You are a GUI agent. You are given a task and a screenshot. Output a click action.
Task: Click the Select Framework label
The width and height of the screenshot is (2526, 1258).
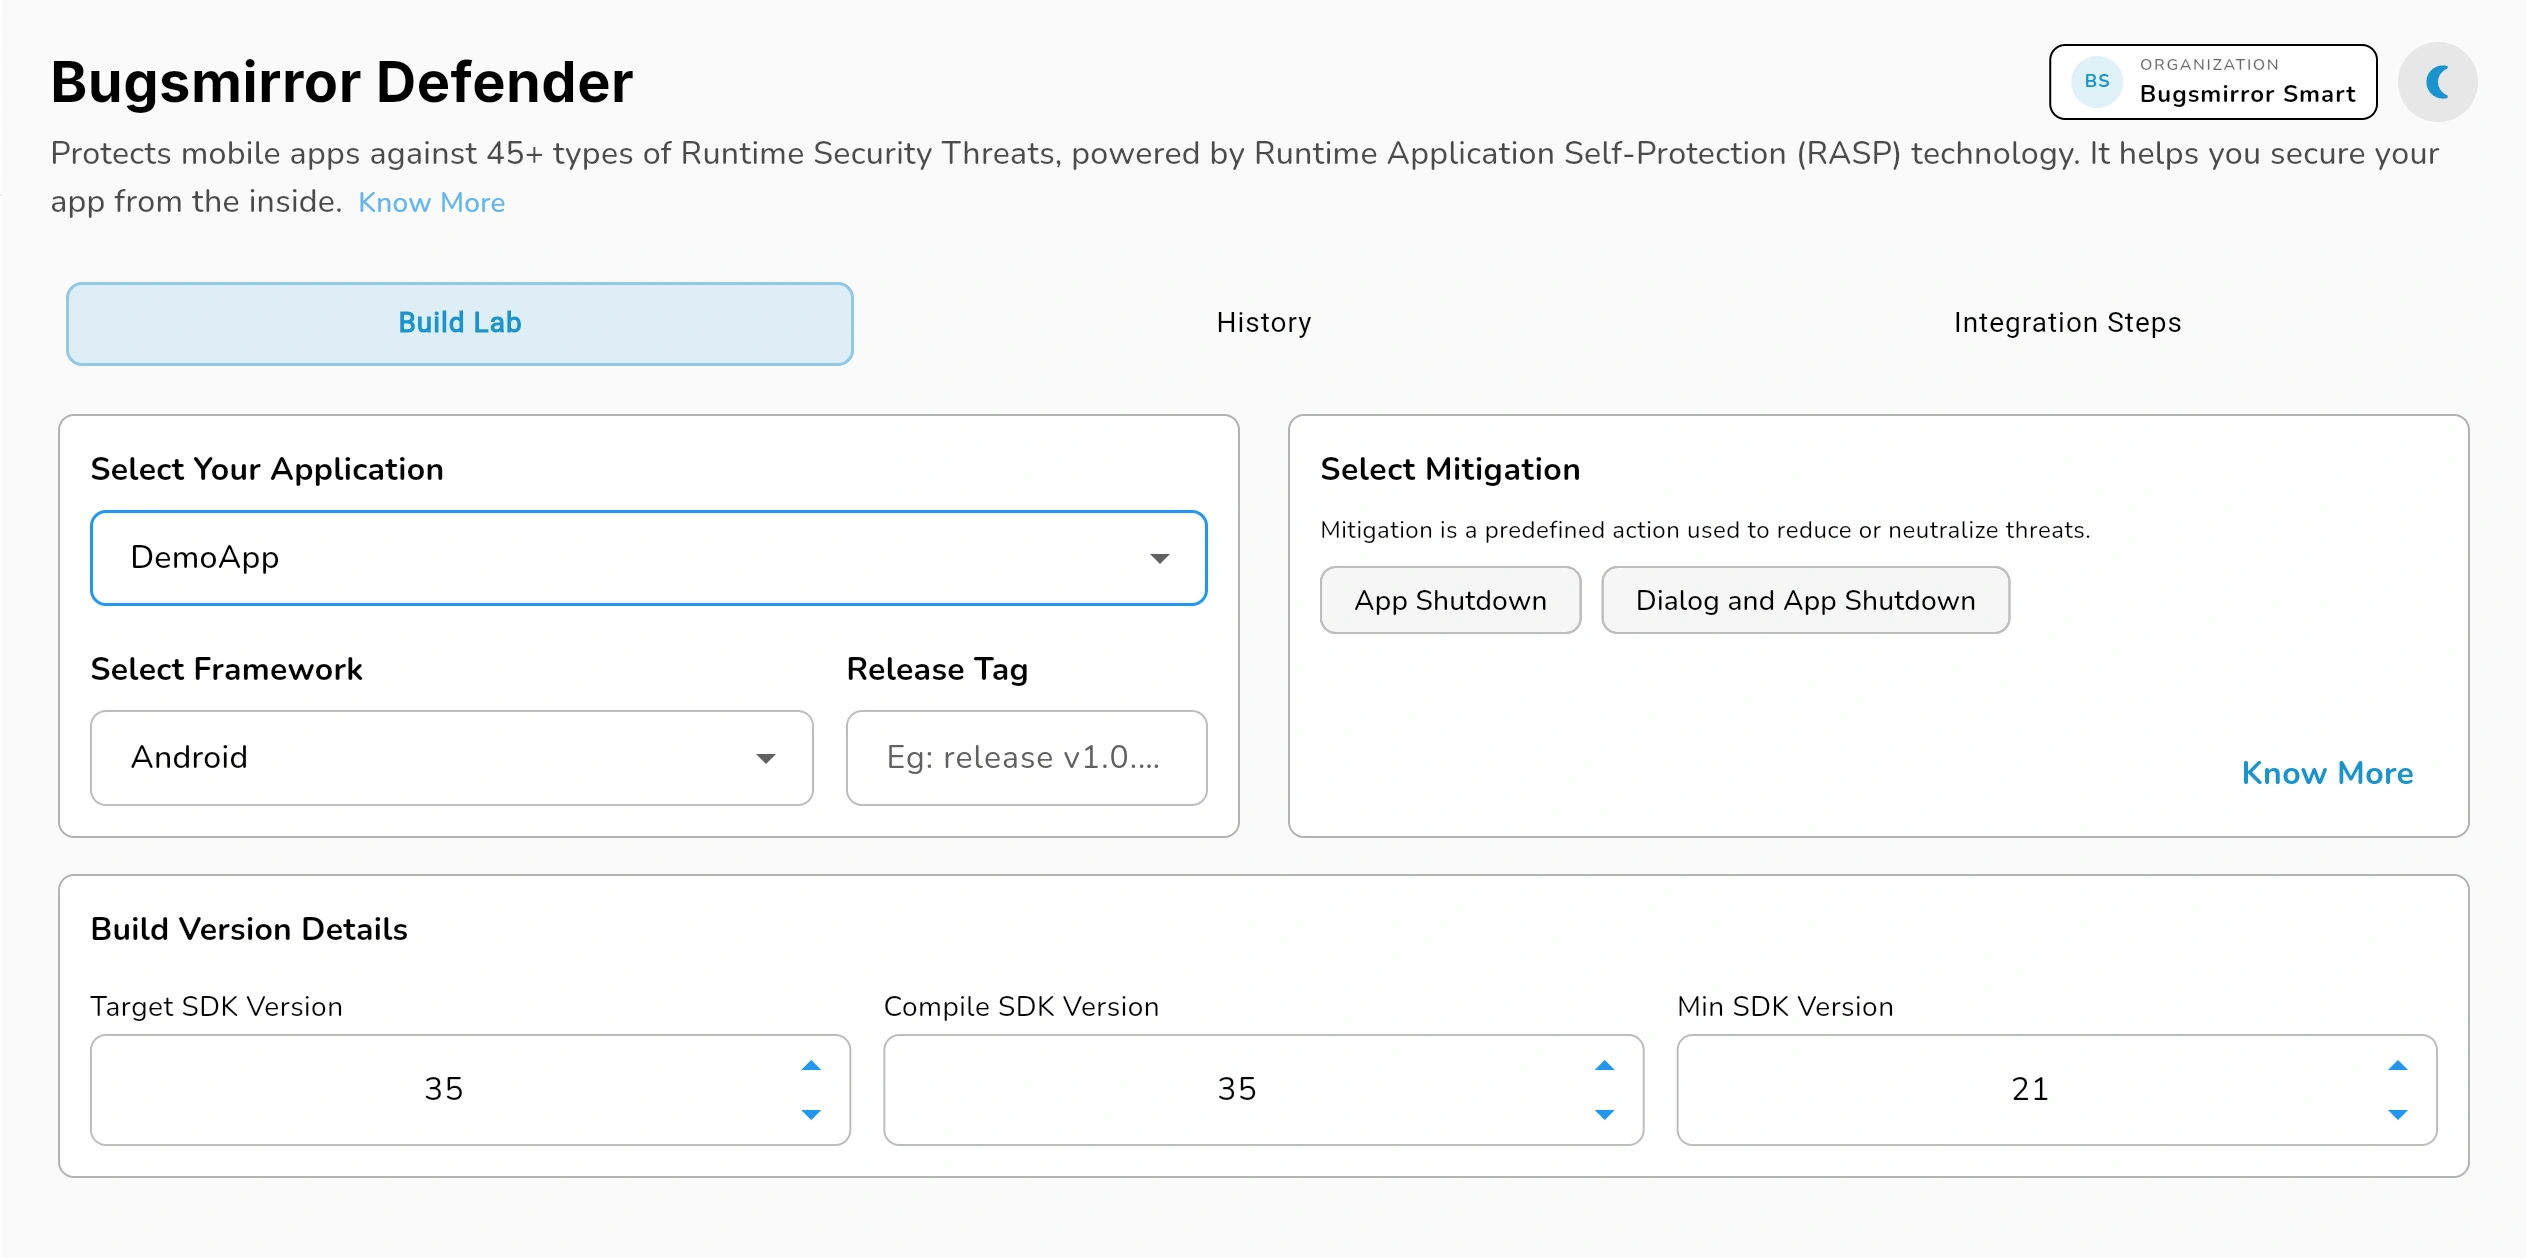pyautogui.click(x=226, y=669)
